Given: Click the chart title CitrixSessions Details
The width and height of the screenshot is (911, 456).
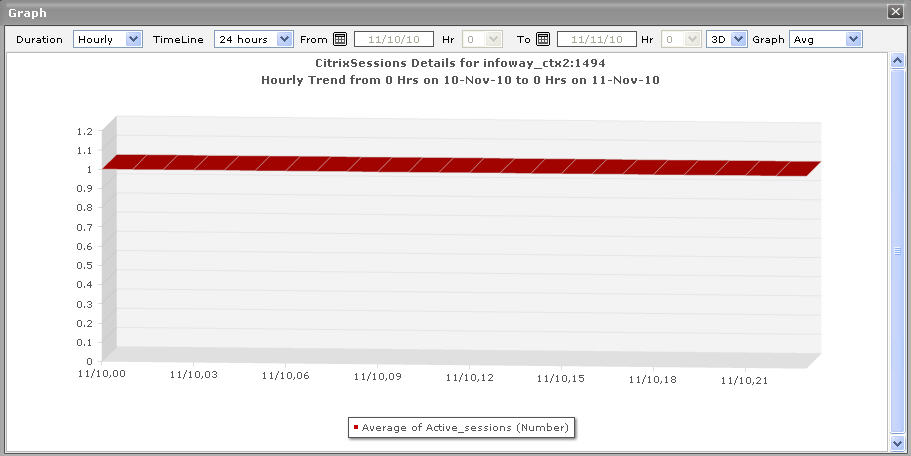Looking at the screenshot, I should pos(460,62).
